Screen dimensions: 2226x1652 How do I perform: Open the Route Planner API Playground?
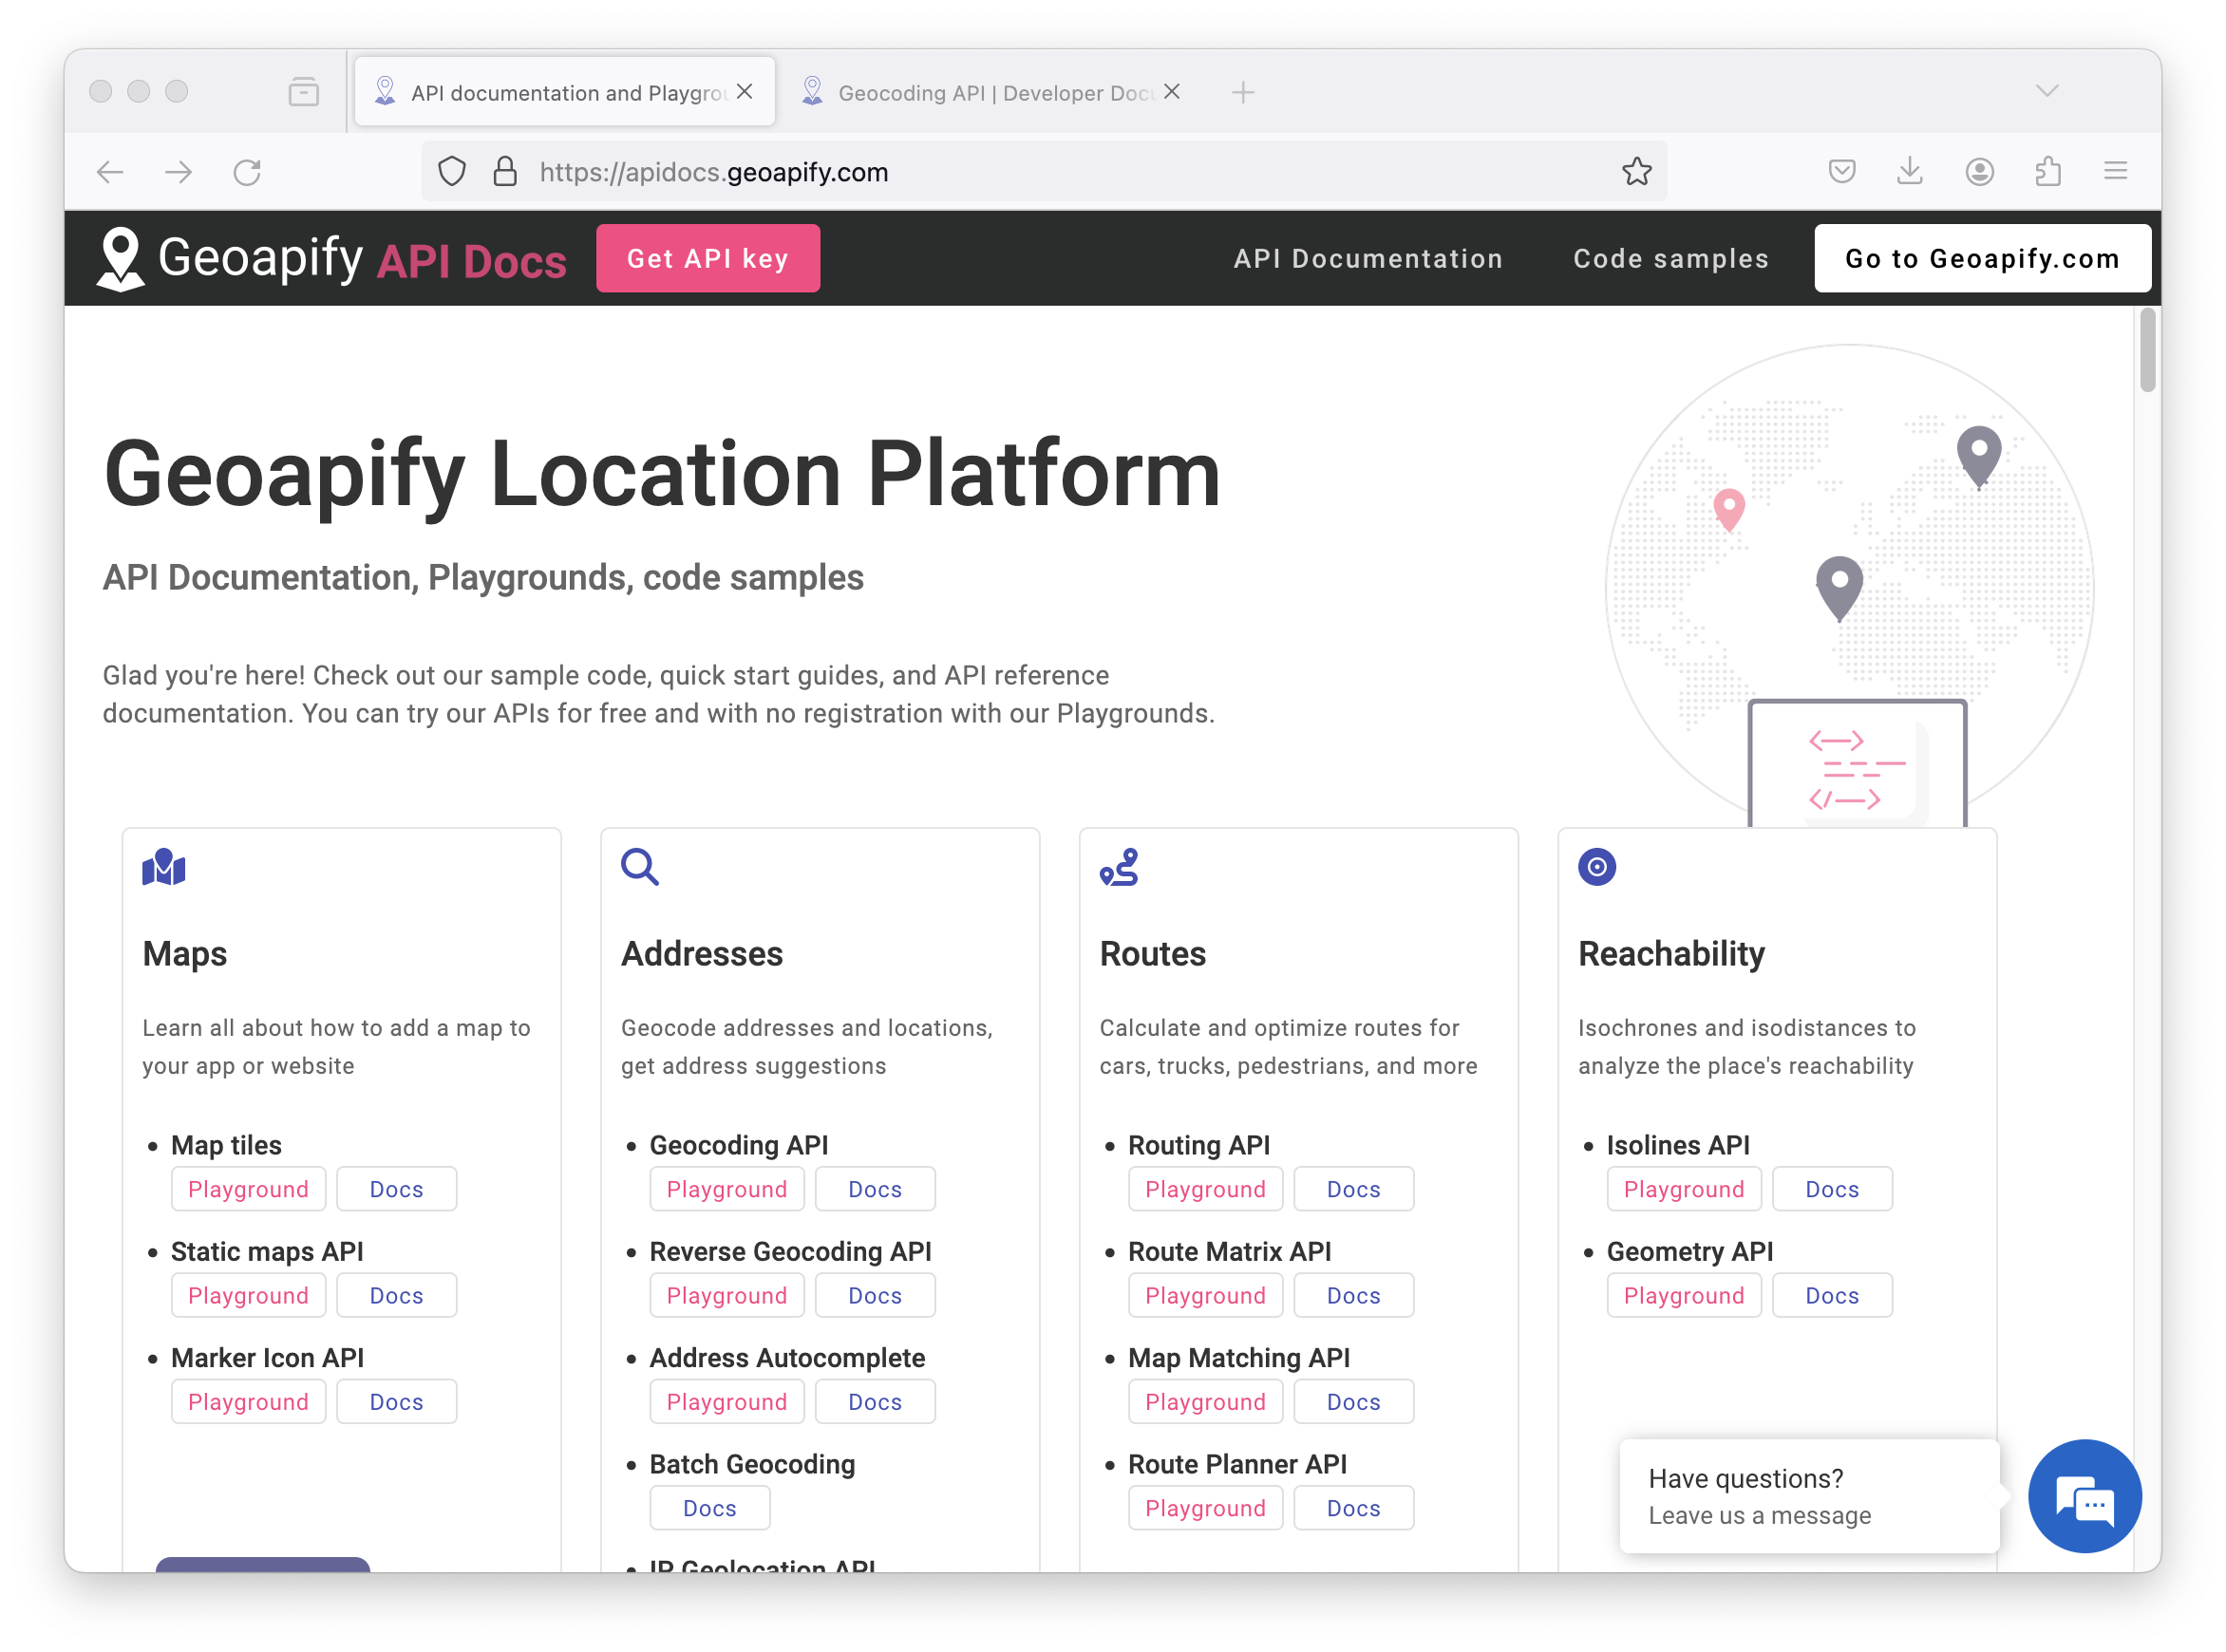coord(1205,1509)
